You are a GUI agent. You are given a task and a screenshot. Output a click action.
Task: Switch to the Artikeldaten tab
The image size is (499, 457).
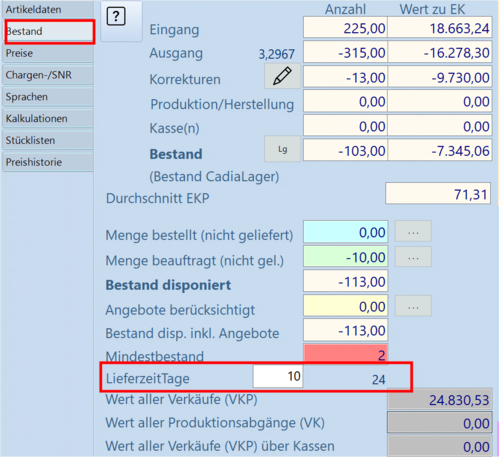pos(48,10)
